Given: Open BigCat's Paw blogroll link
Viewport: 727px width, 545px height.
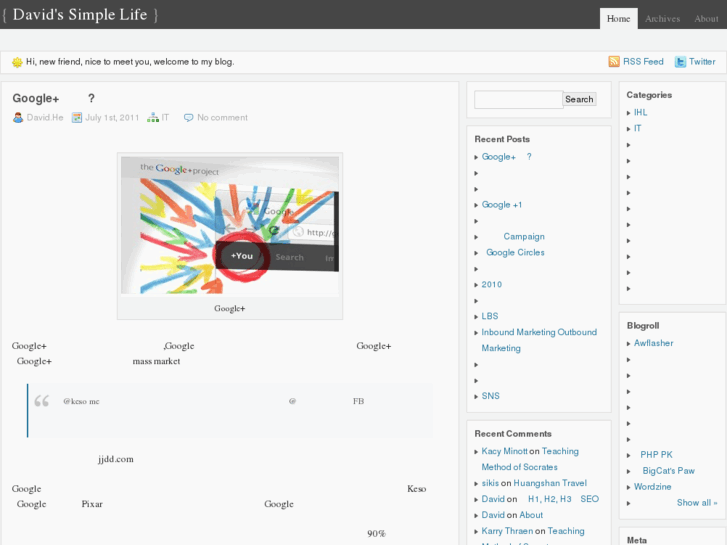Looking at the screenshot, I should coord(669,471).
